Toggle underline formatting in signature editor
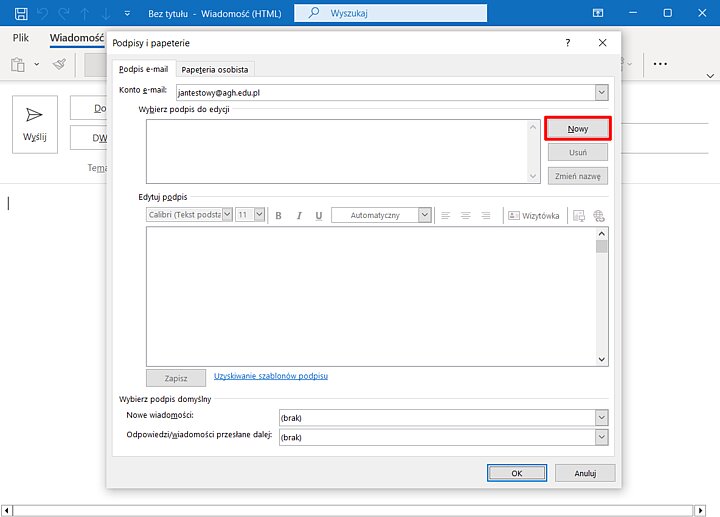720x517 pixels. (319, 215)
